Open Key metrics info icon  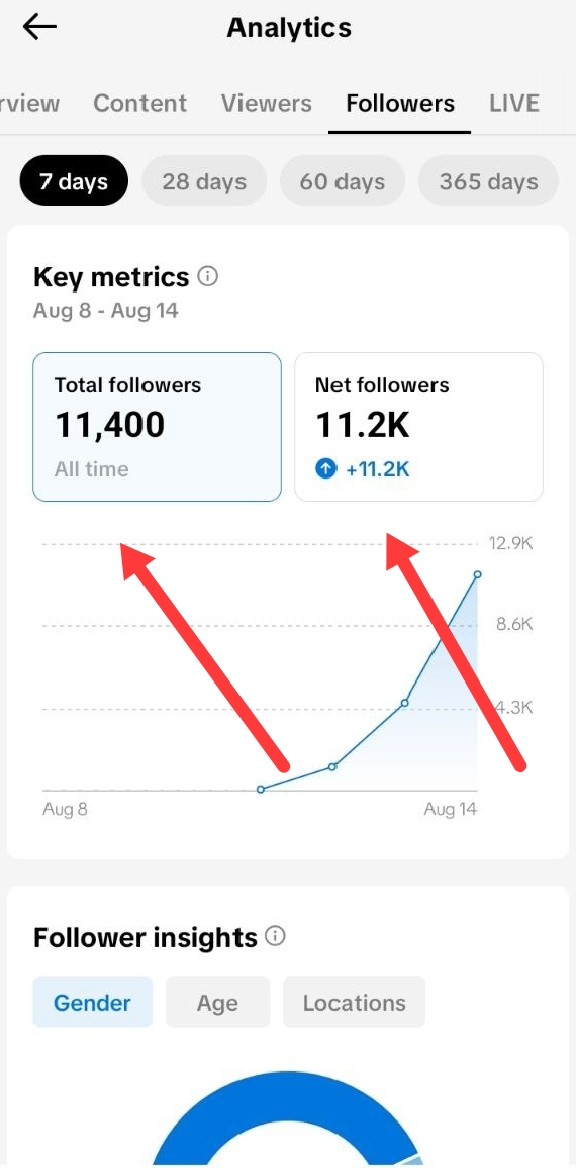pyautogui.click(x=207, y=277)
